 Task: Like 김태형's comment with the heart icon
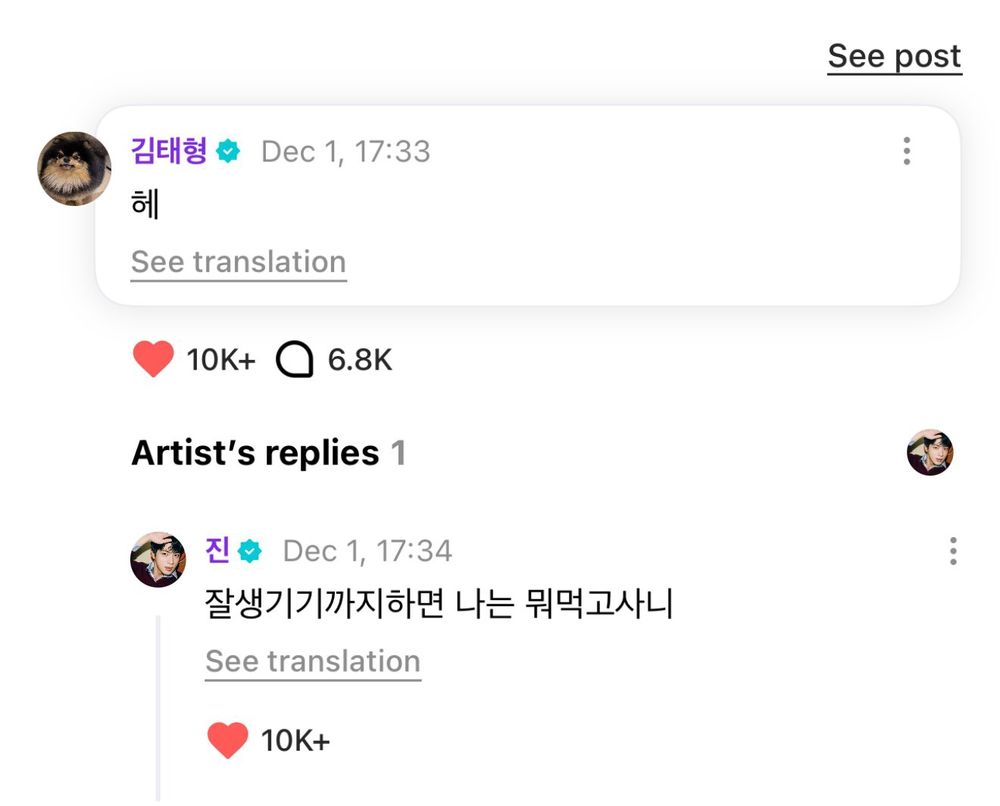153,359
